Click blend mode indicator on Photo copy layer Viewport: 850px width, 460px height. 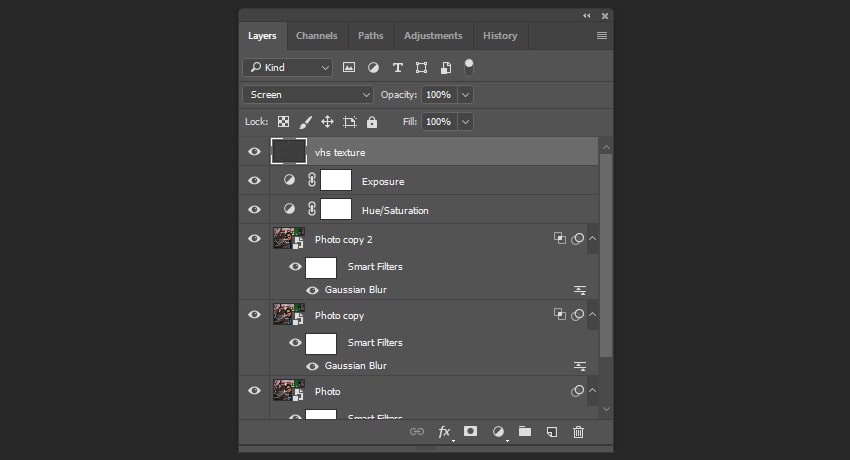(x=559, y=314)
